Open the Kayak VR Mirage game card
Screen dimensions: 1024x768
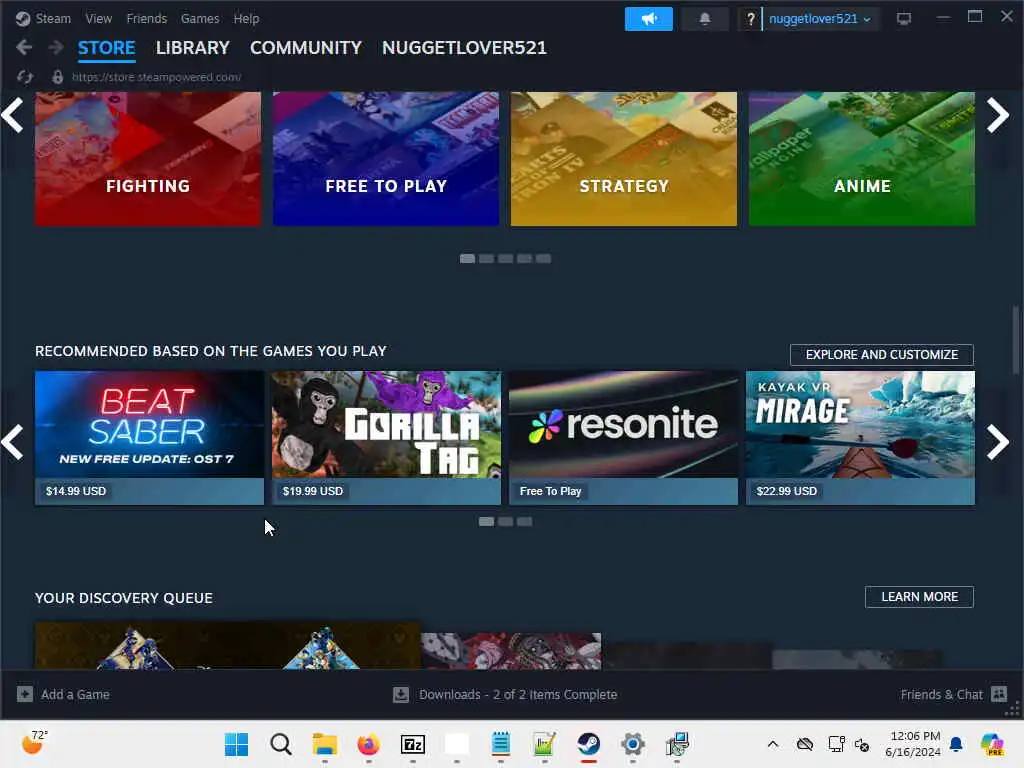(860, 438)
